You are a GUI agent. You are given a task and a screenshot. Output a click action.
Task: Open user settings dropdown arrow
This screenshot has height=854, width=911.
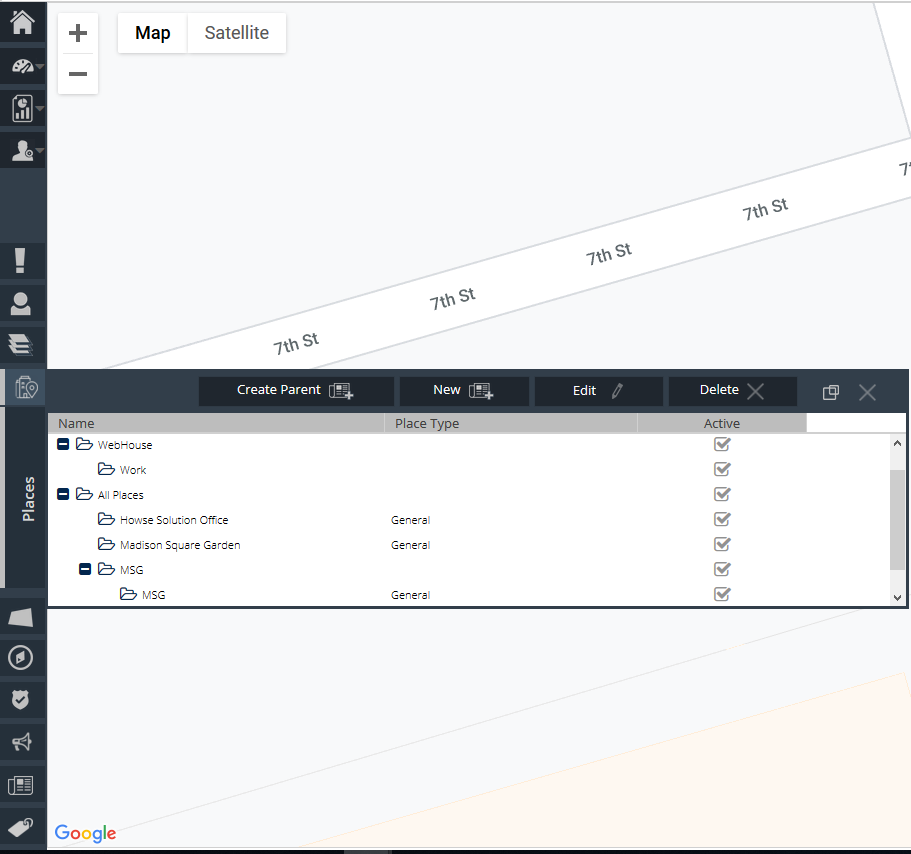point(40,150)
